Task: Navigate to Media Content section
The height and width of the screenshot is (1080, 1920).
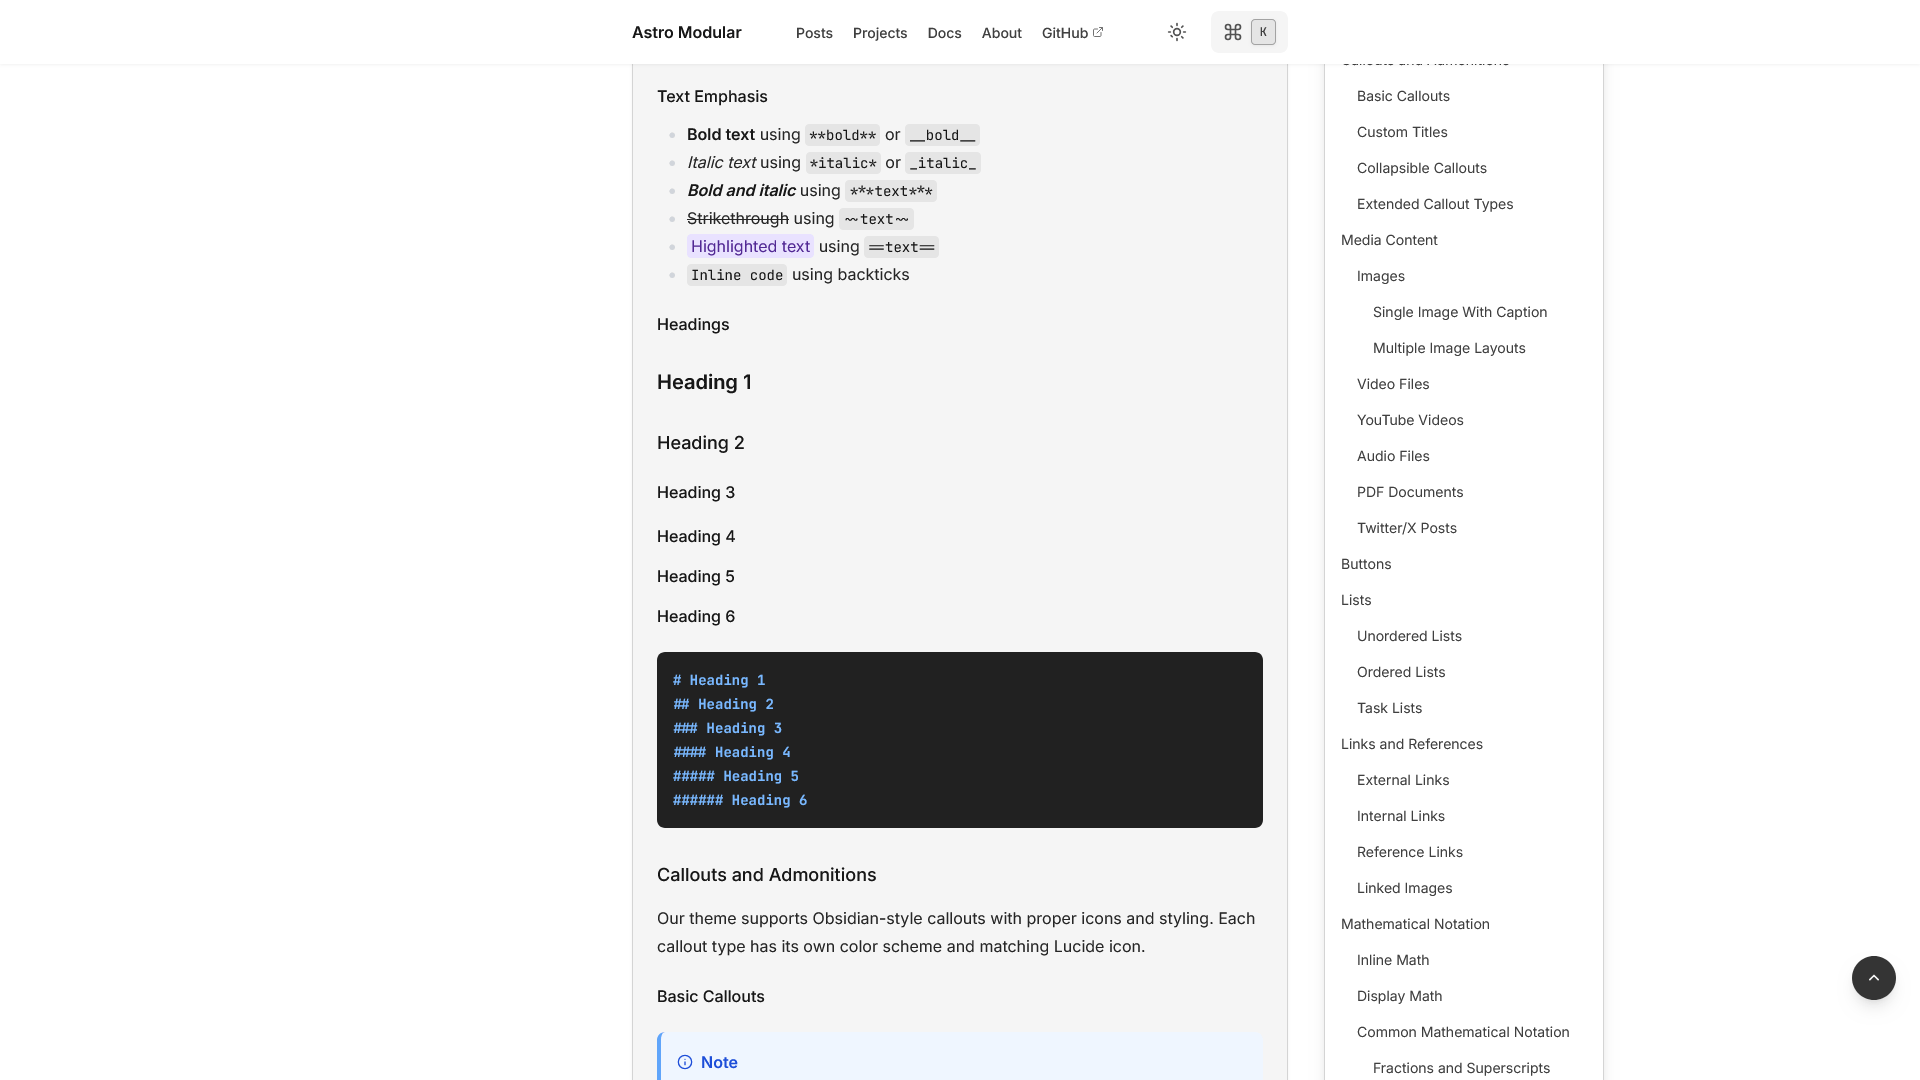Action: coord(1389,240)
